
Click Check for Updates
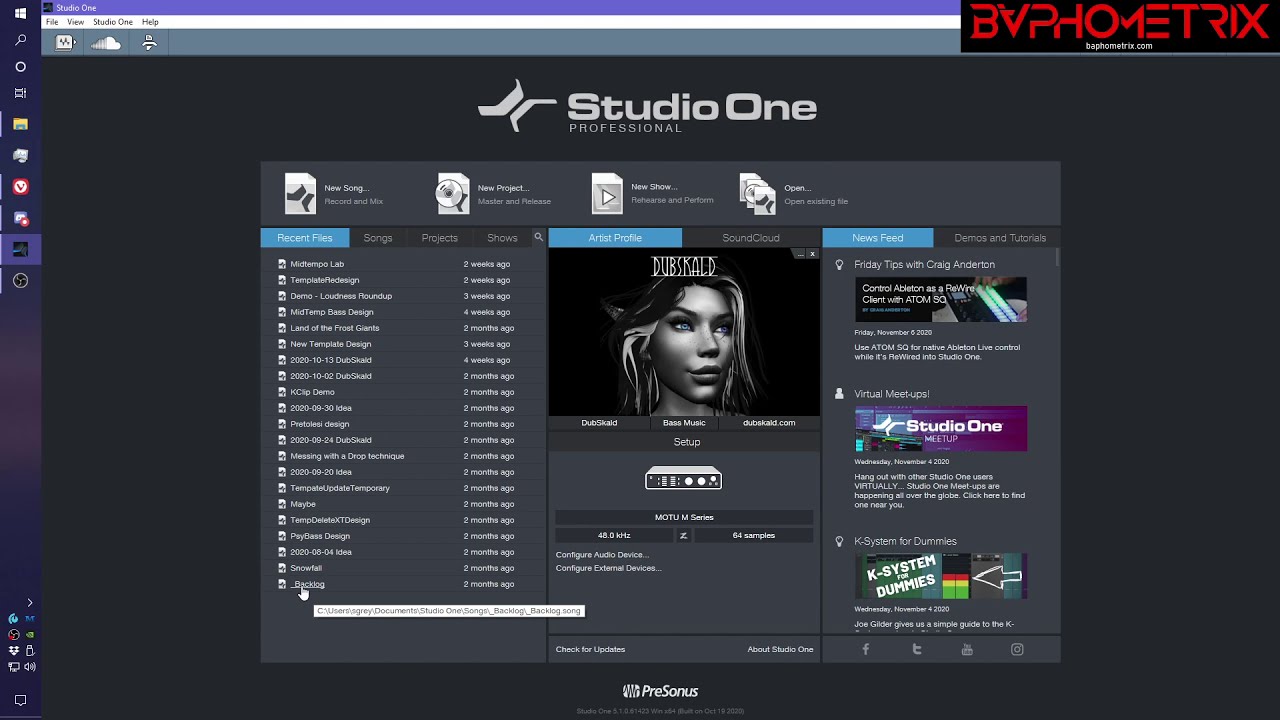pos(590,649)
